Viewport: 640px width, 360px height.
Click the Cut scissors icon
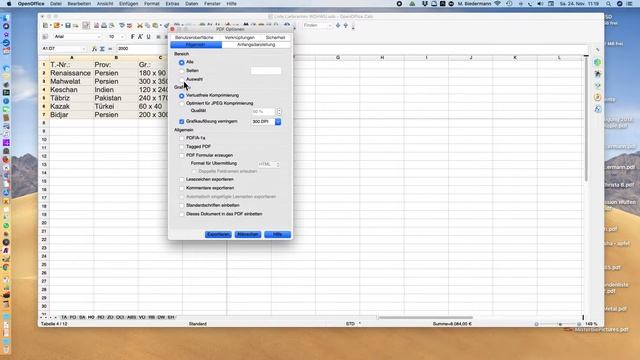(x=140, y=25)
